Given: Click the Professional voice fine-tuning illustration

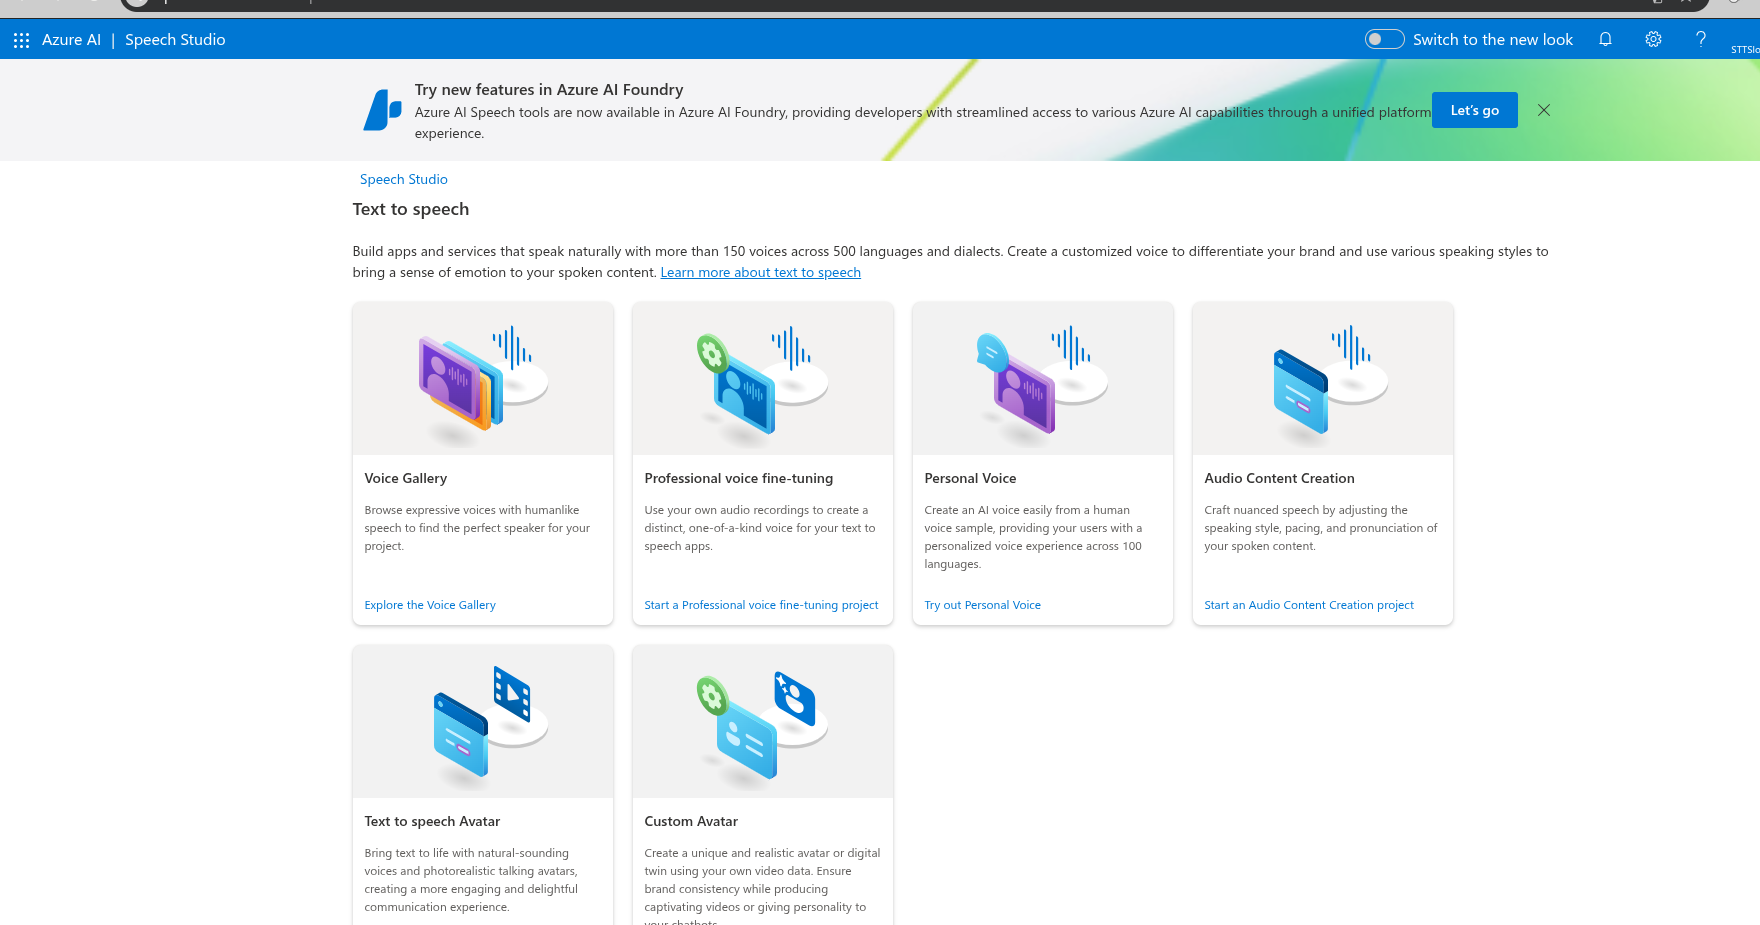Looking at the screenshot, I should pos(762,379).
